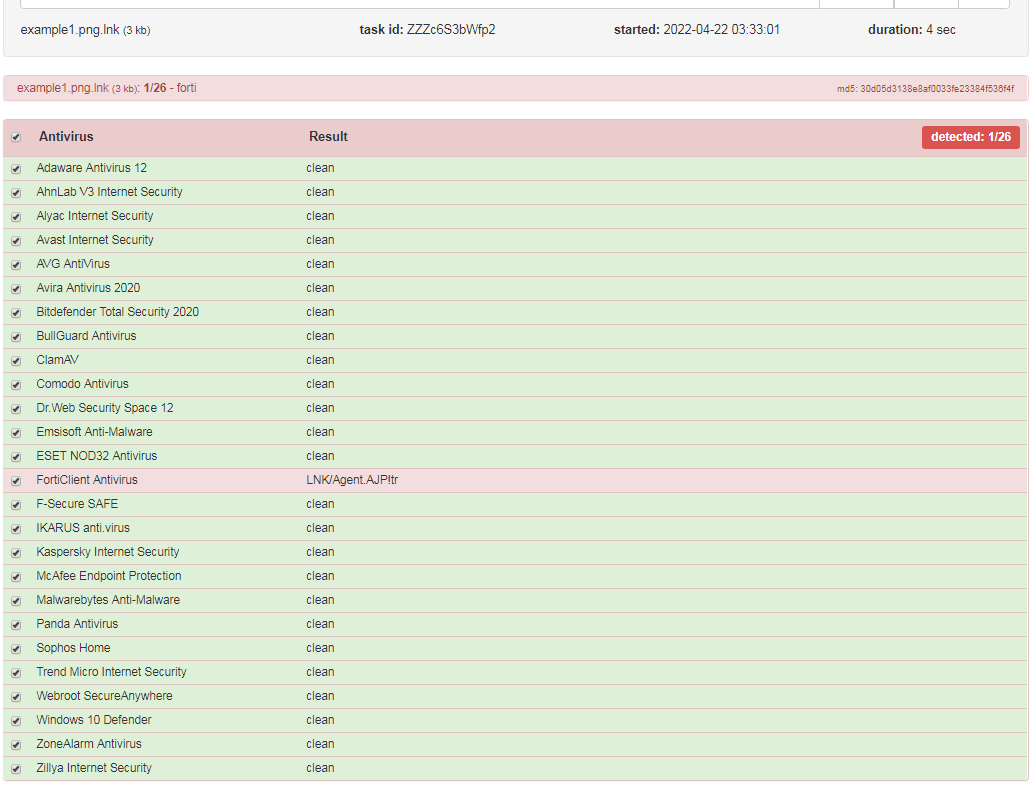Uncheck Bitdefender Total Security 2020 checkbox
Screen dimensions: 1032x811
pos(16,313)
